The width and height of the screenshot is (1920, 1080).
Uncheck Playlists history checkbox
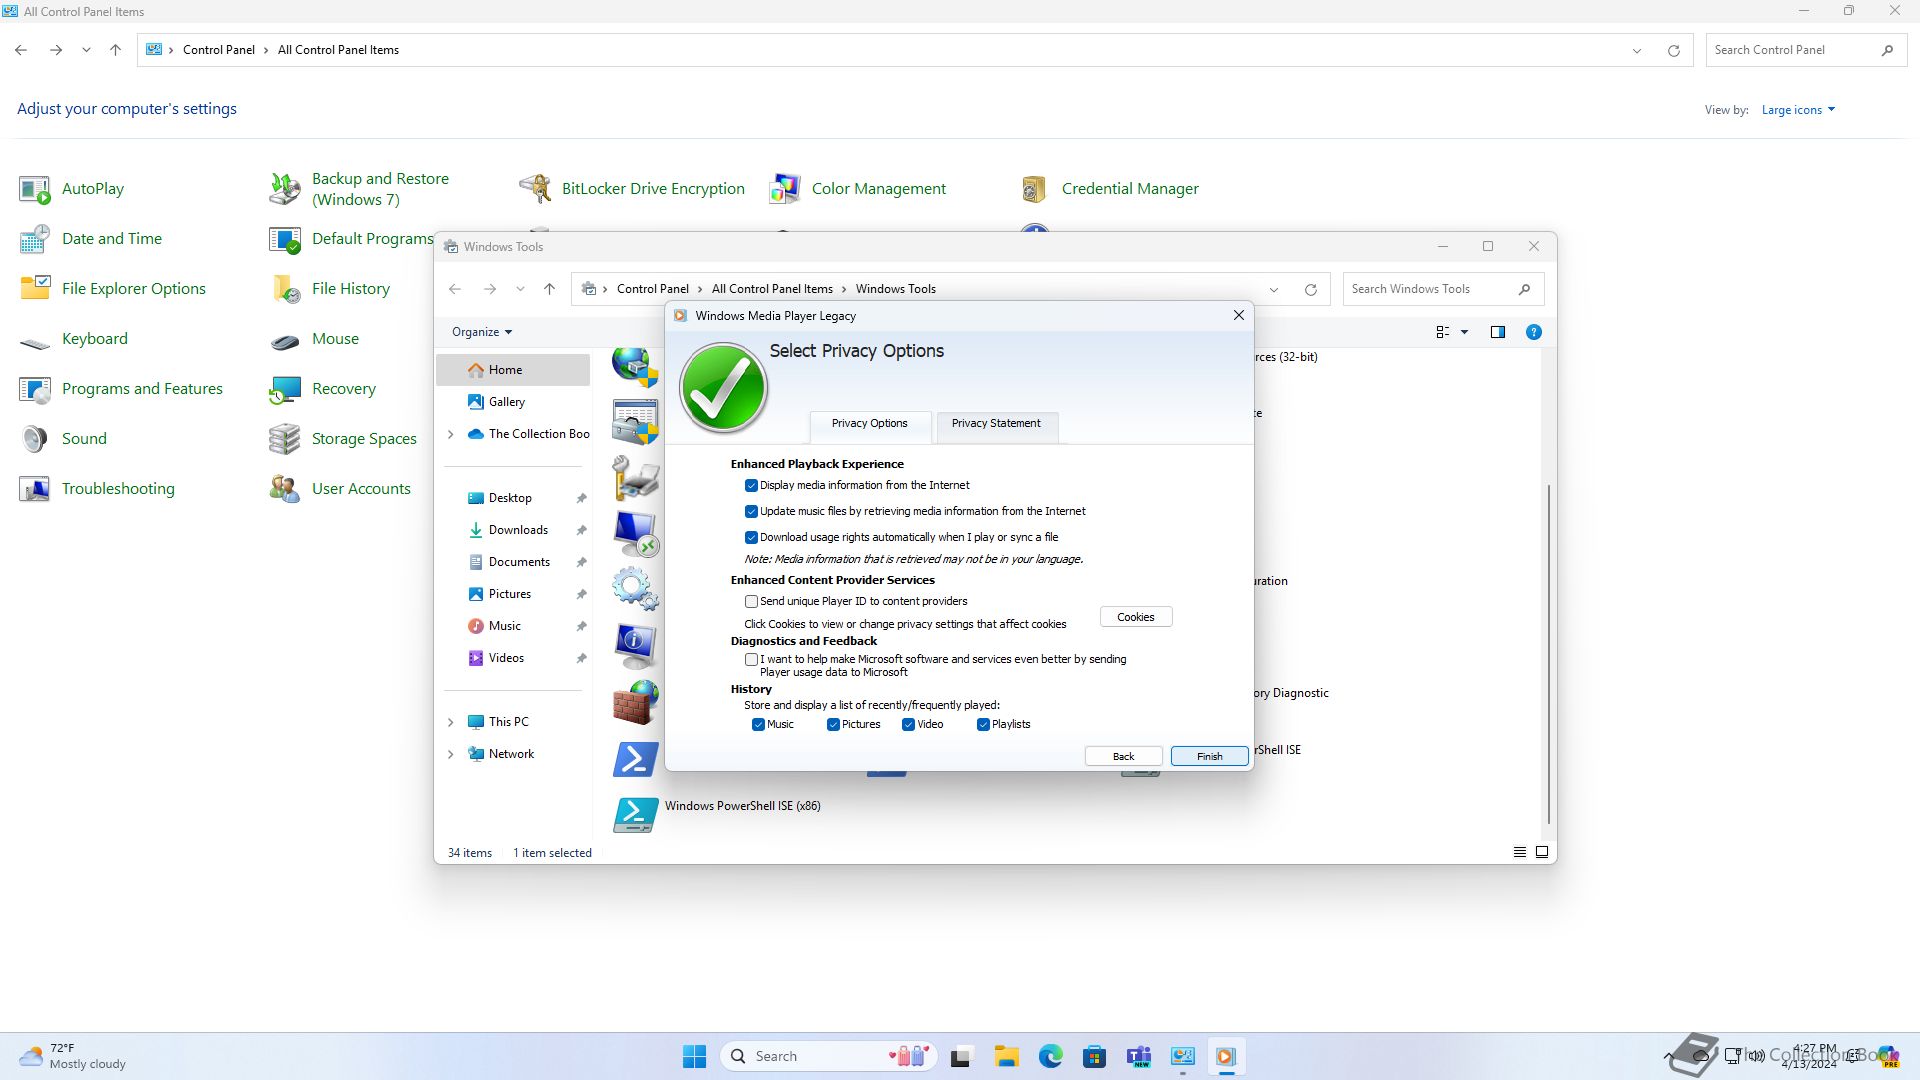coord(983,725)
